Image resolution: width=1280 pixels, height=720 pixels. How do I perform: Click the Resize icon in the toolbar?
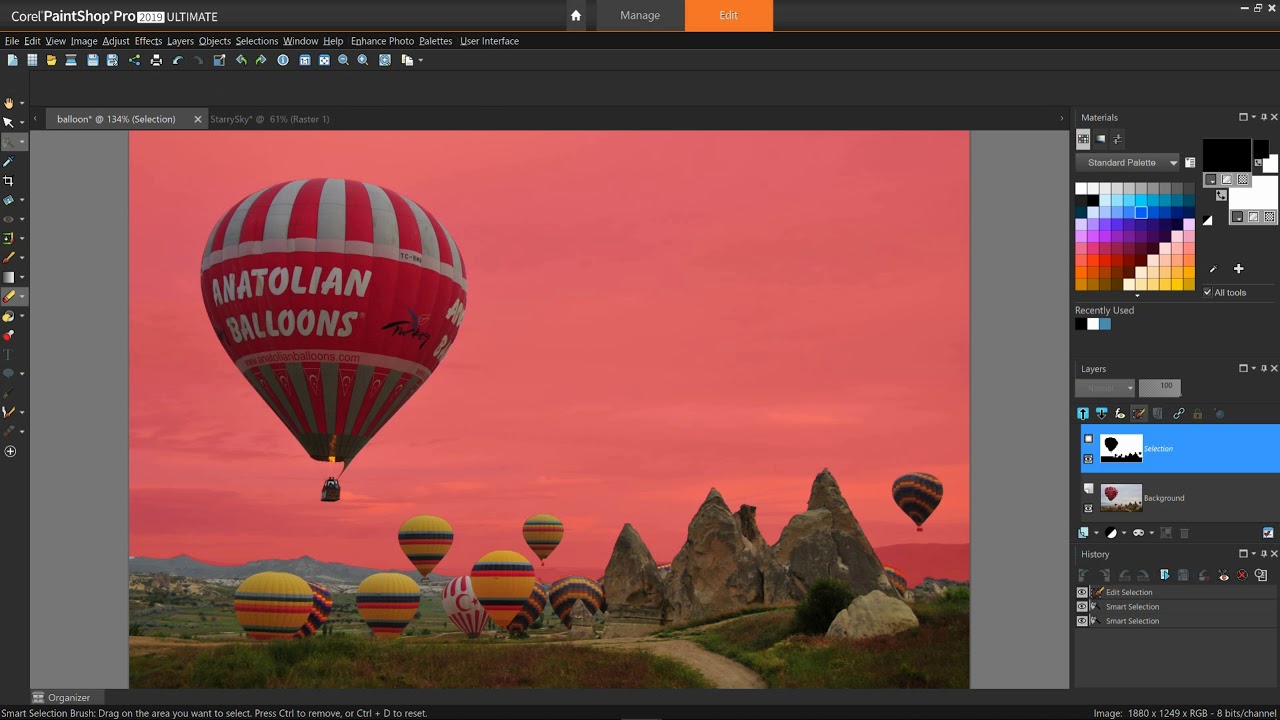pyautogui.click(x=219, y=60)
